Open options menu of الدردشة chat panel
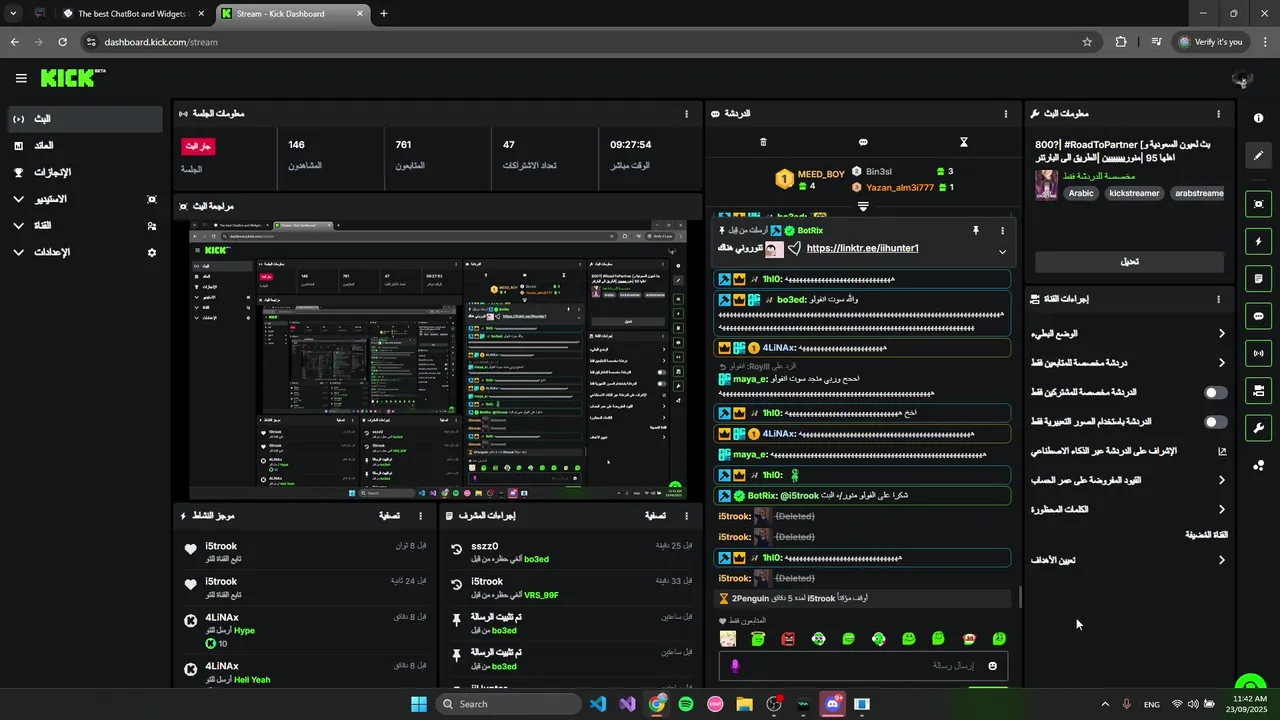Image resolution: width=1280 pixels, height=720 pixels. click(1006, 114)
